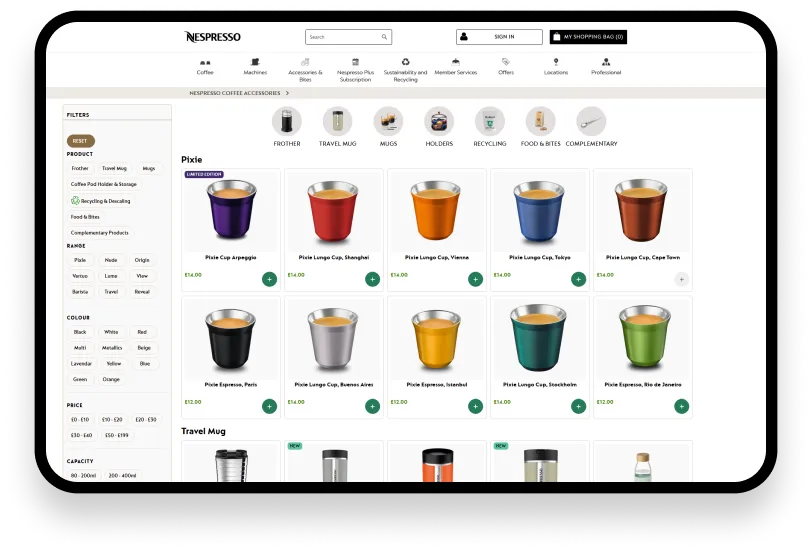Add Pixie Espresso, Istanbul to bag
Image resolution: width=812 pixels, height=552 pixels.
pos(475,406)
